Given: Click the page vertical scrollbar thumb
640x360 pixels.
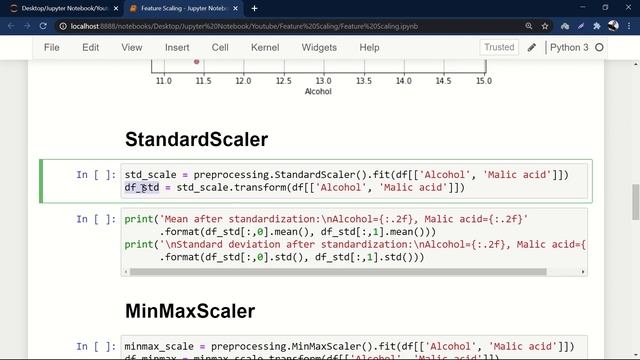Looking at the screenshot, I should coord(636,202).
